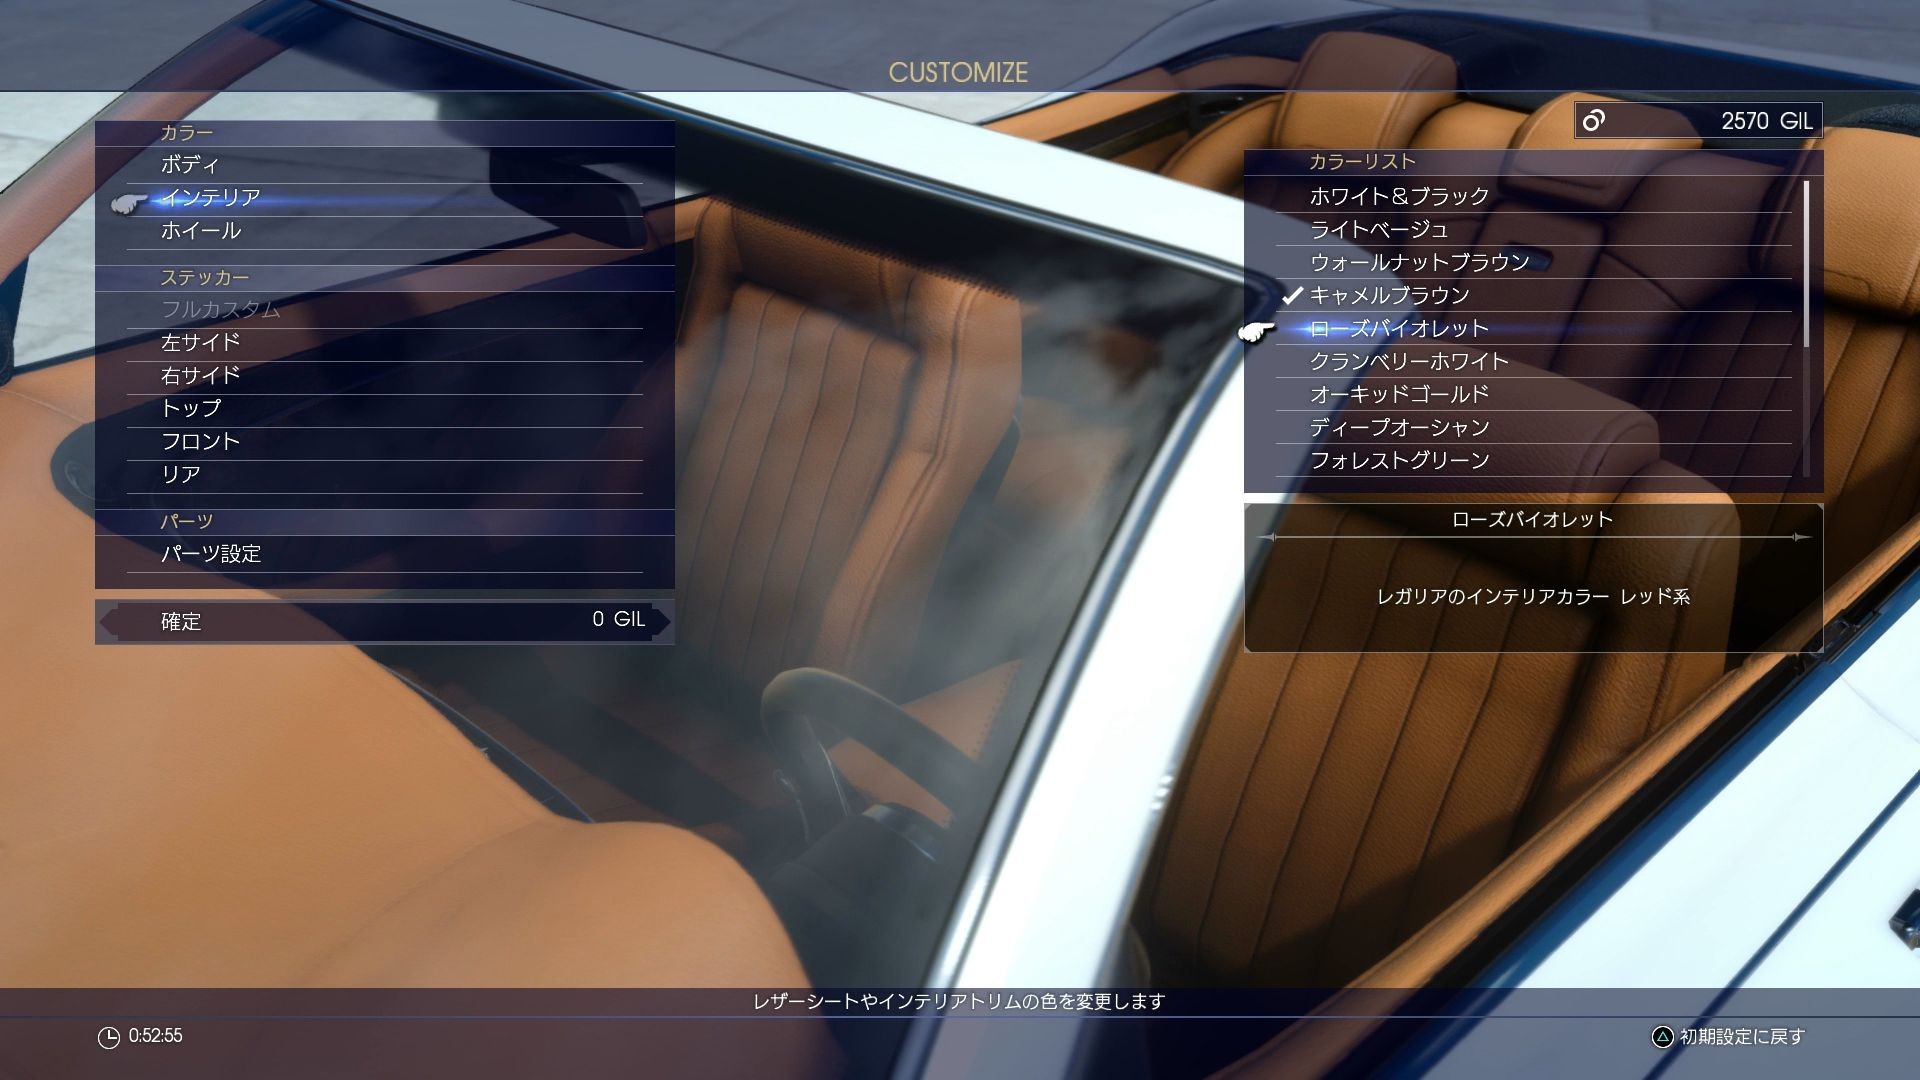The image size is (1920, 1080).
Task: Open the リア sticker menu
Action: pos(385,475)
